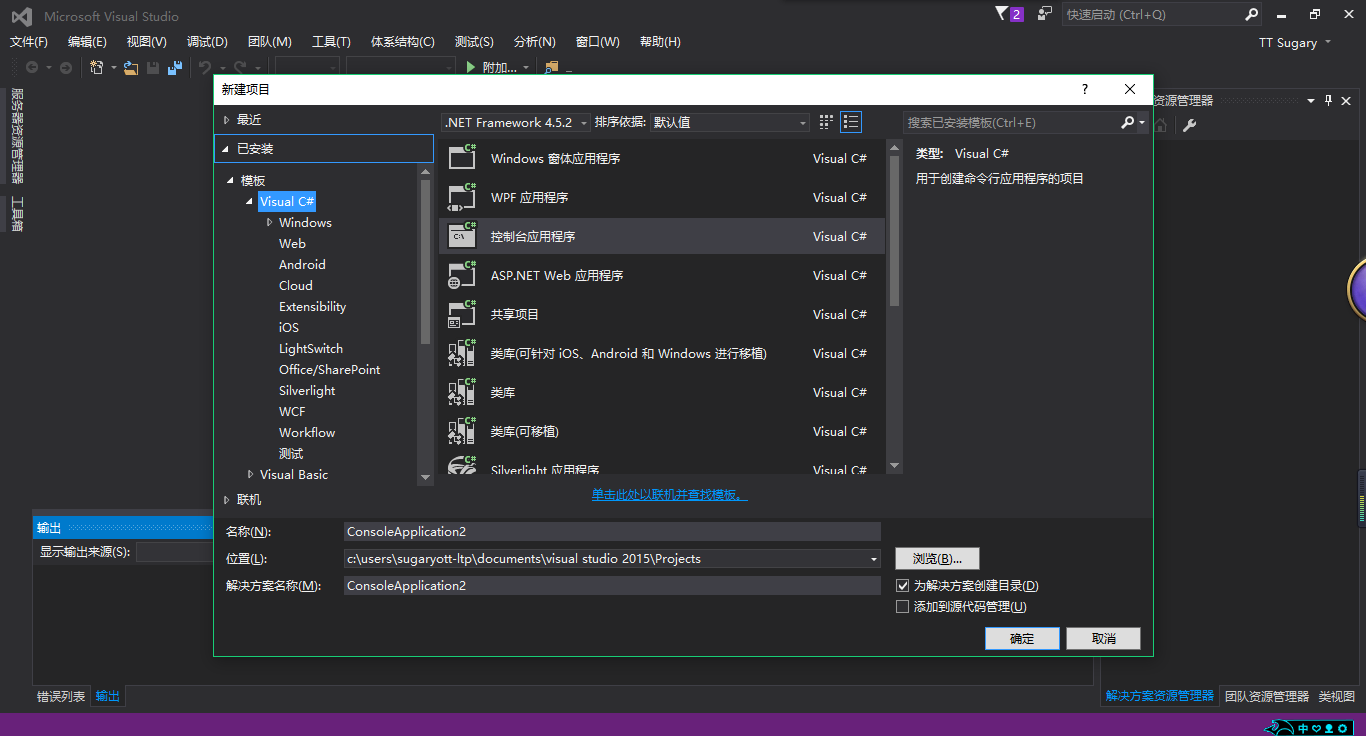Viewport: 1366px width, 736px height.
Task: Expand the Visual Basic tree node
Action: [251, 474]
